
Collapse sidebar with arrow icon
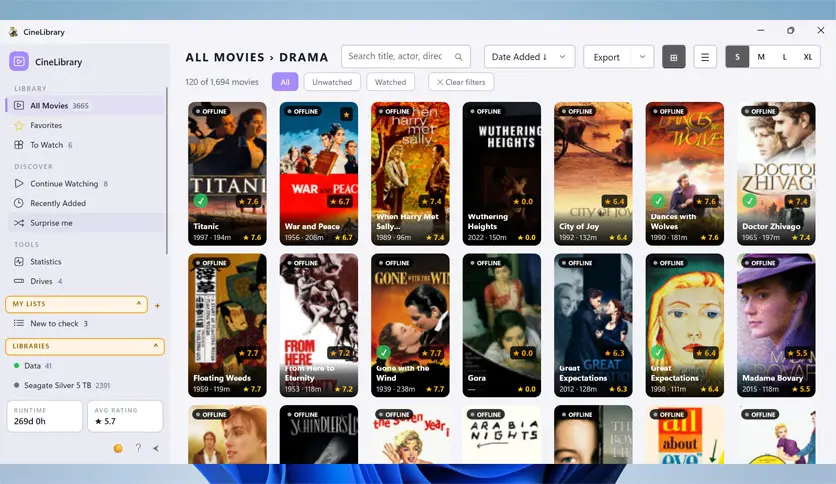coord(156,448)
